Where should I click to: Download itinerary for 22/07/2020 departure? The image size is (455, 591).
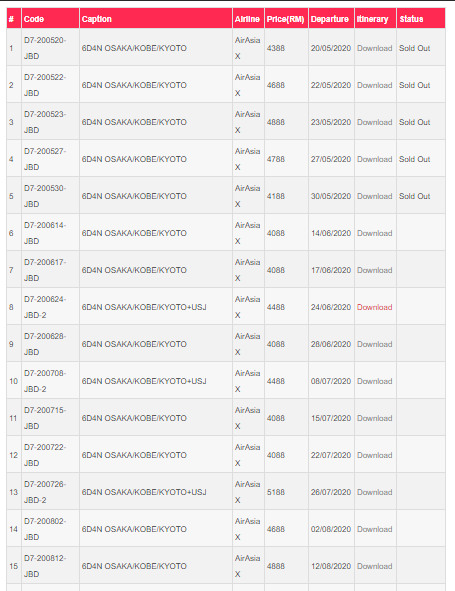pyautogui.click(x=374, y=455)
